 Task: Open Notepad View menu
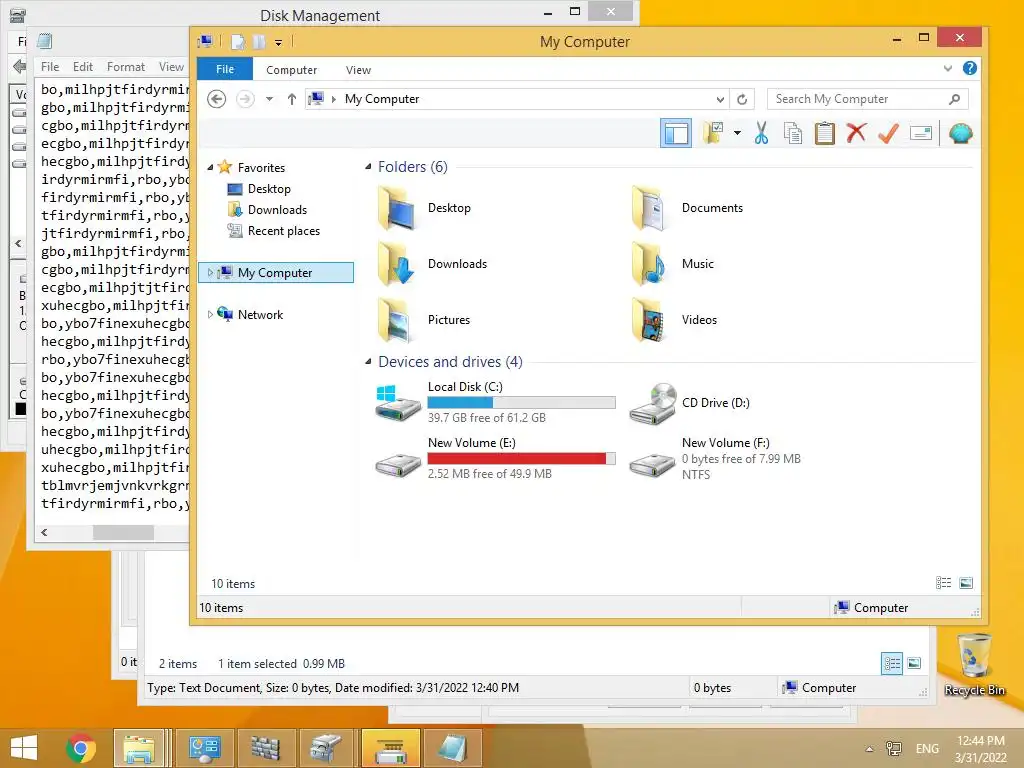click(171, 67)
